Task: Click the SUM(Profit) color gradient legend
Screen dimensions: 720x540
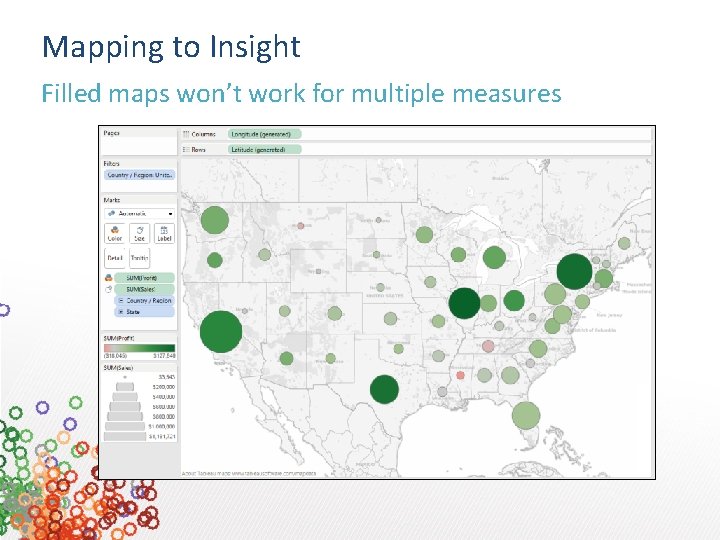Action: (140, 348)
